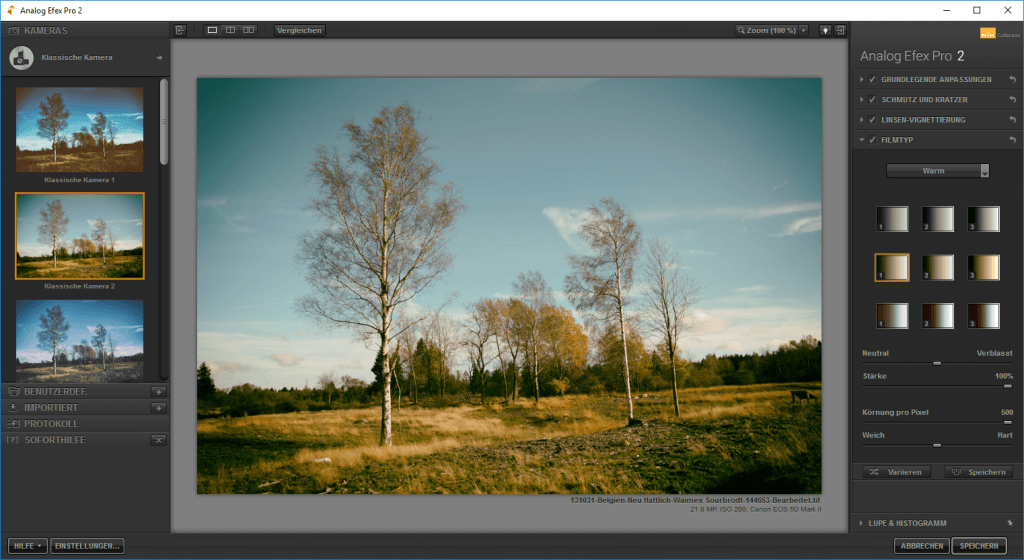
Task: Toggle the Filmtyp checkbox
Action: (872, 140)
